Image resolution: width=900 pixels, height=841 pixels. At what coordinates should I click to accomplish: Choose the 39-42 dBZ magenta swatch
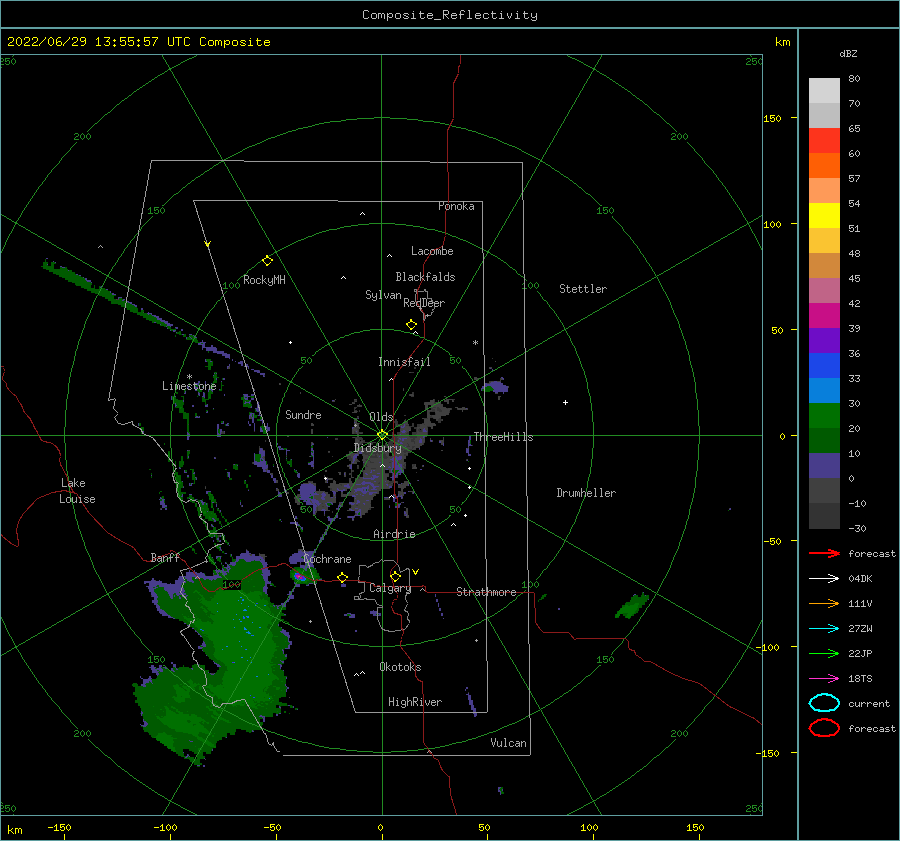(x=824, y=315)
